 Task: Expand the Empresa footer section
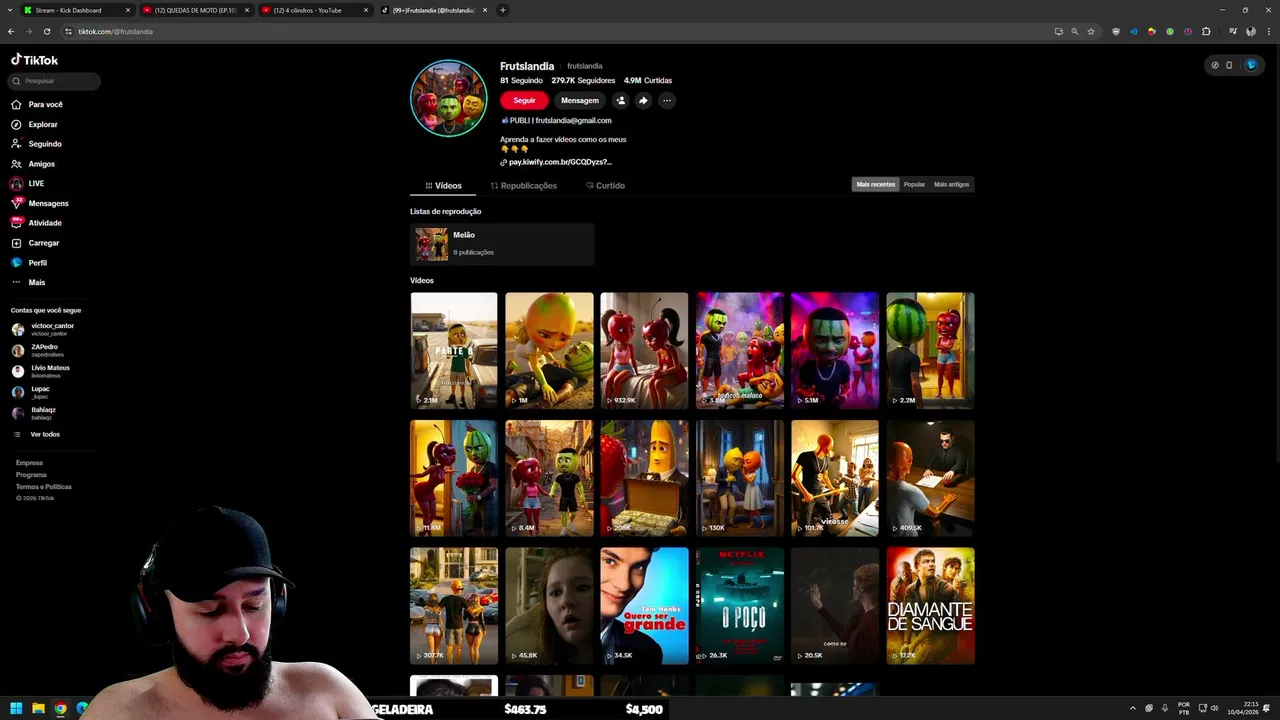coord(29,463)
